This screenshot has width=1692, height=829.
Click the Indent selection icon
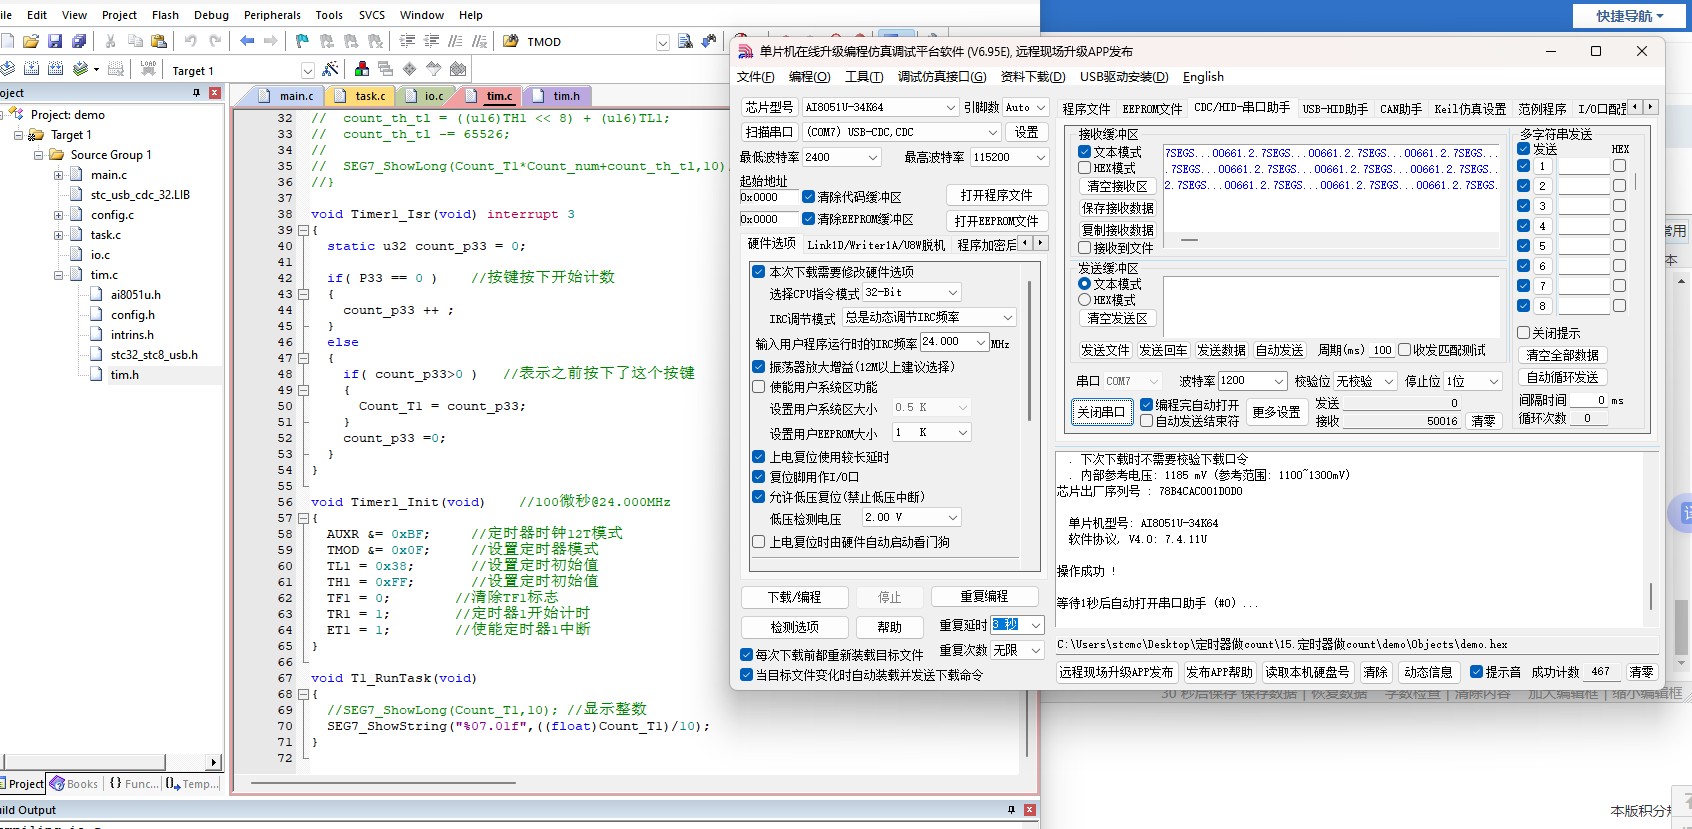click(x=407, y=41)
